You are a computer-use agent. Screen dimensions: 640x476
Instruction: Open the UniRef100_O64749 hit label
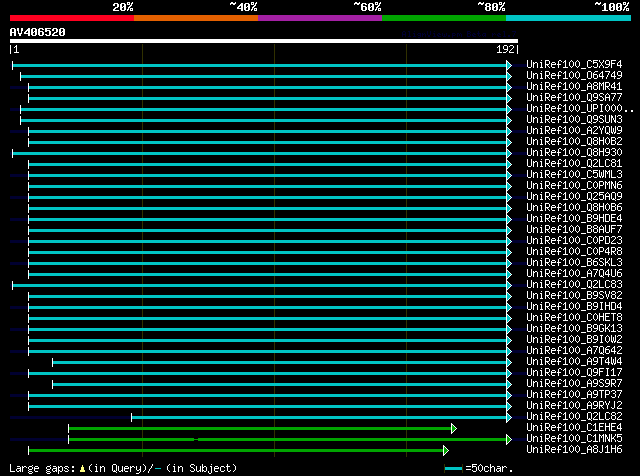(x=574, y=75)
